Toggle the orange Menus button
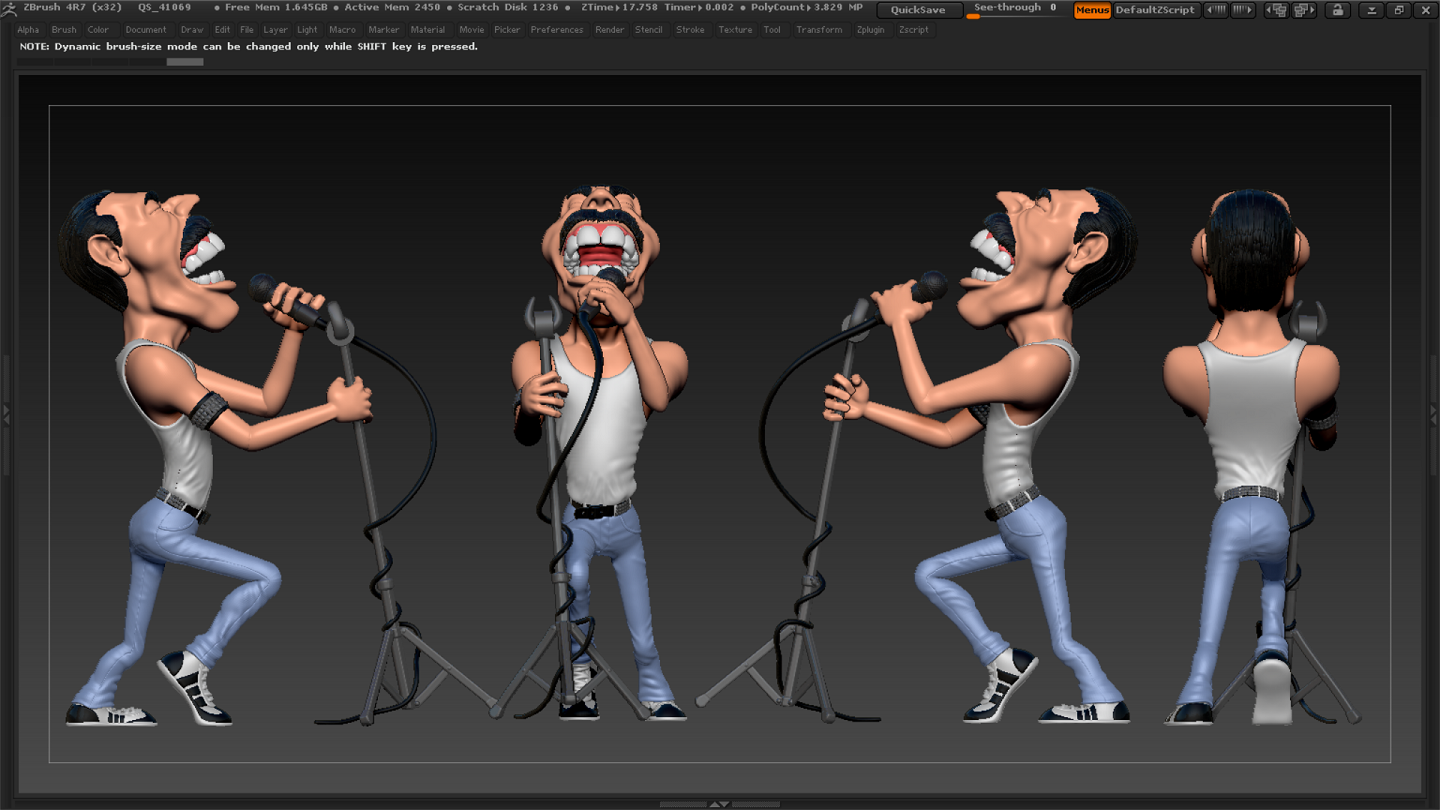Viewport: 1440px width, 810px height. click(1092, 10)
